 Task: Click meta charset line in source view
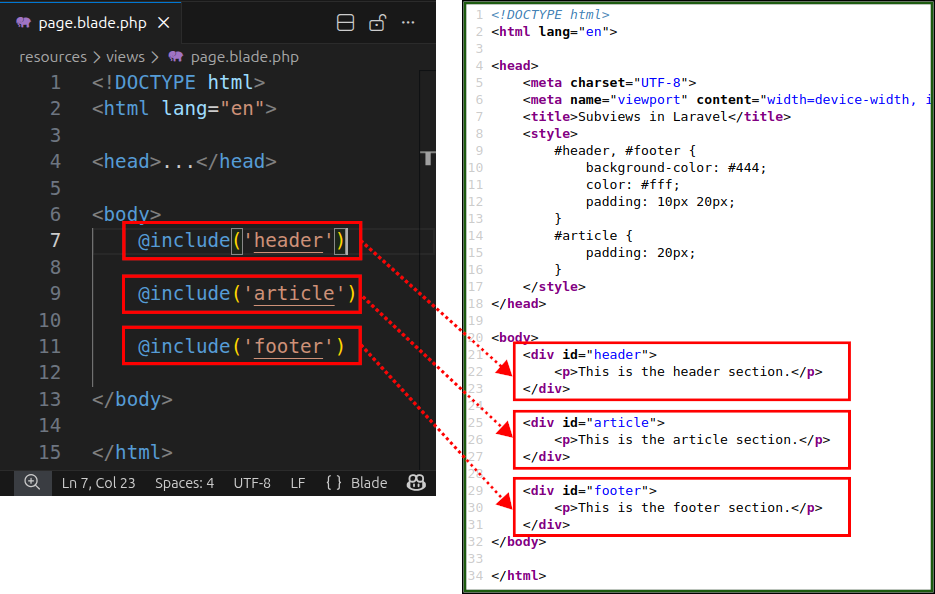(x=609, y=82)
